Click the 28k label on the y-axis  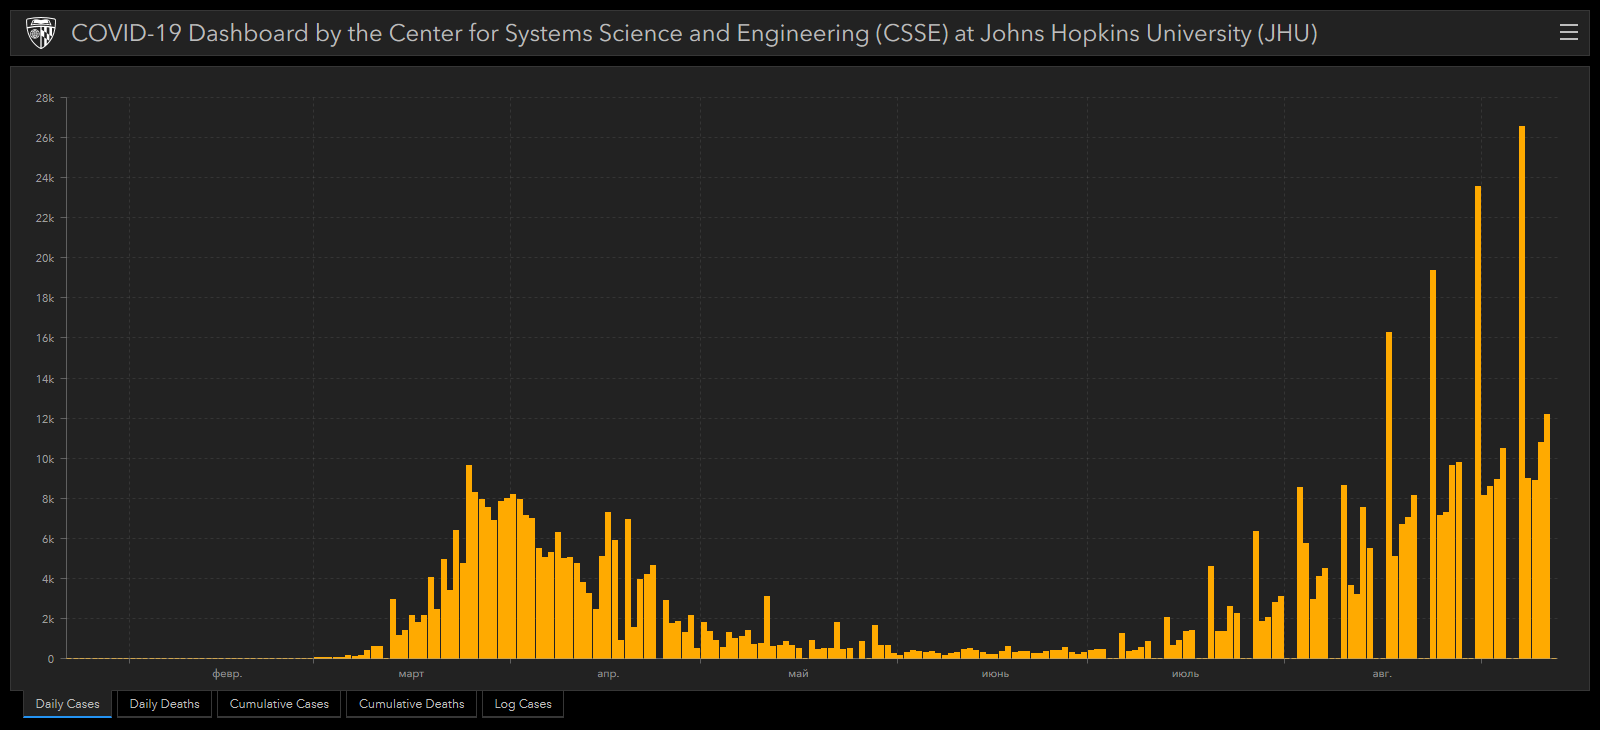point(45,98)
